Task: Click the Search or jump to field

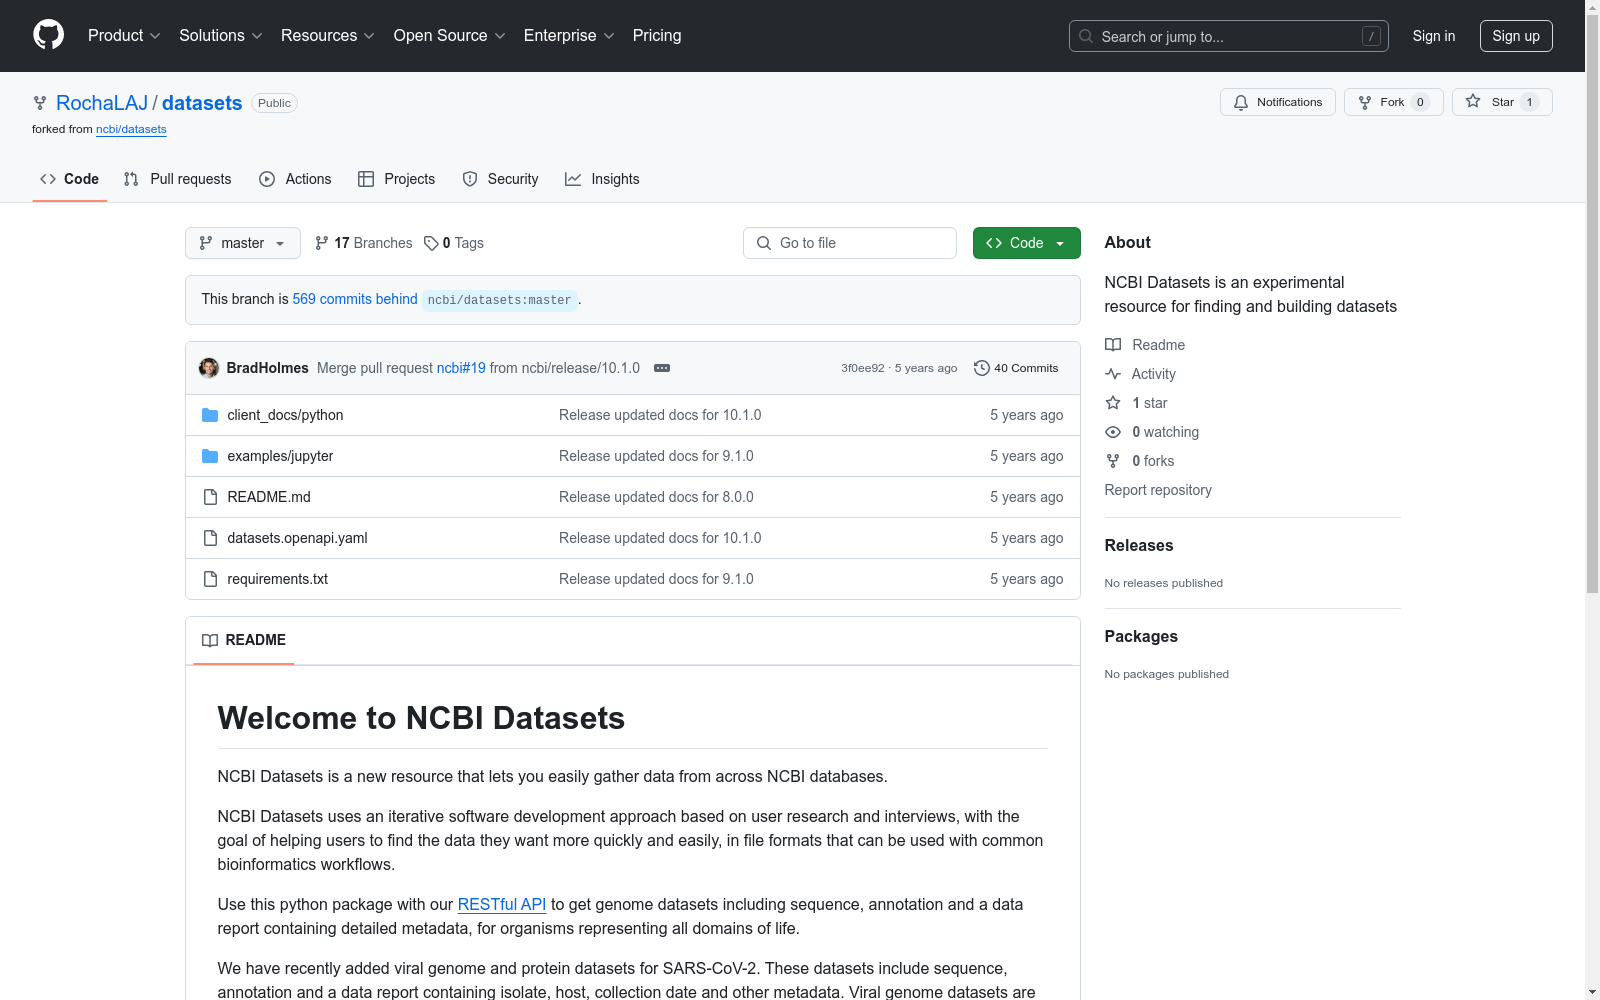Action: point(1229,36)
